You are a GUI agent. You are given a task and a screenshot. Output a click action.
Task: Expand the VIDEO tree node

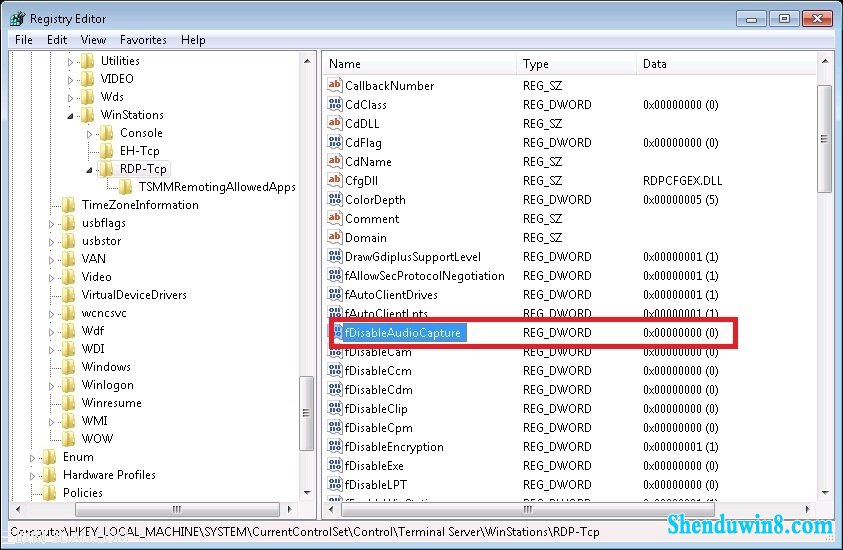point(70,80)
